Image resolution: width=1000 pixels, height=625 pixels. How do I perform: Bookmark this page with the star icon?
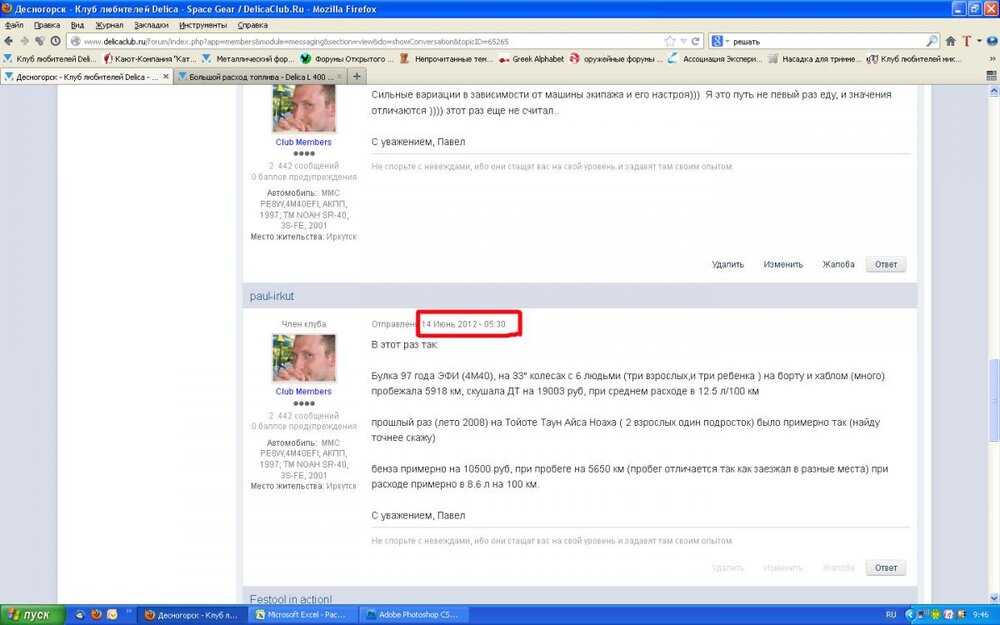tap(670, 42)
